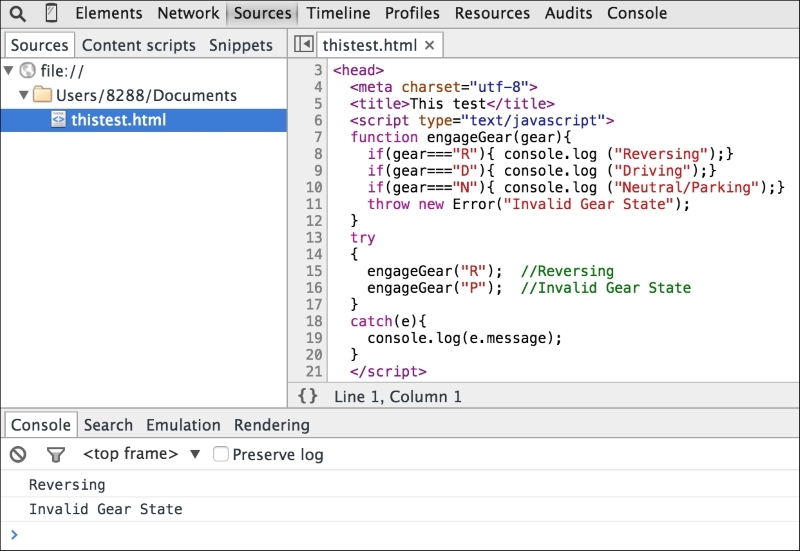
Task: Click the engageGear function name on line 7
Action: click(469, 137)
